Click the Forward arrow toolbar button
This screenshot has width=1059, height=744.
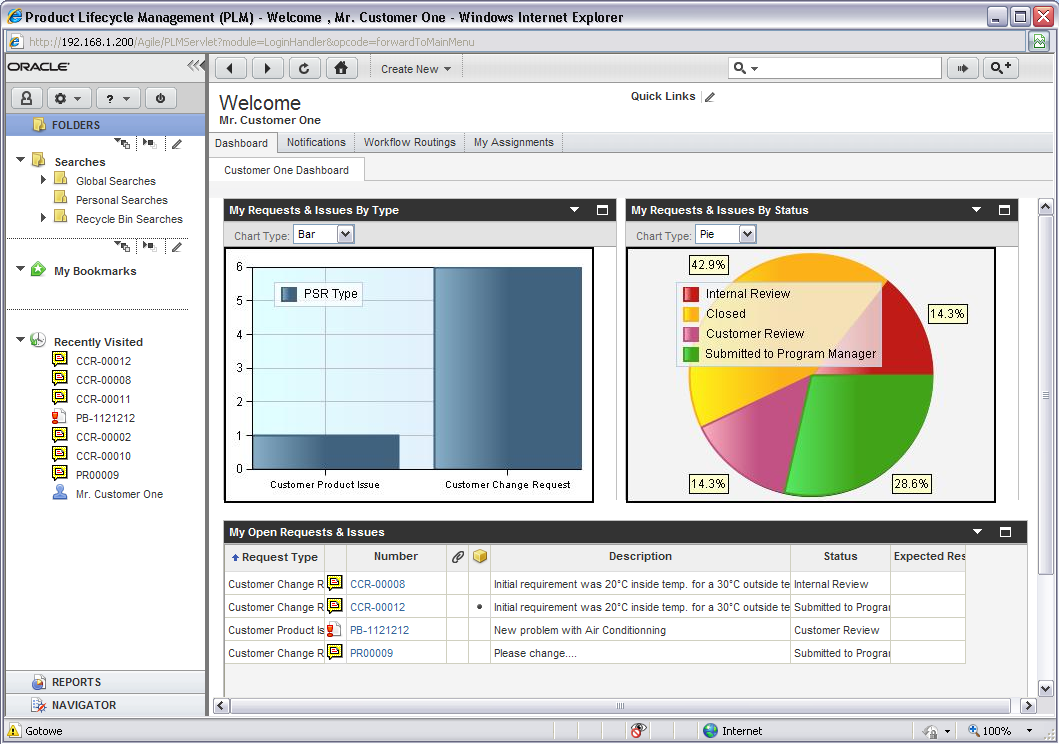tap(267, 68)
